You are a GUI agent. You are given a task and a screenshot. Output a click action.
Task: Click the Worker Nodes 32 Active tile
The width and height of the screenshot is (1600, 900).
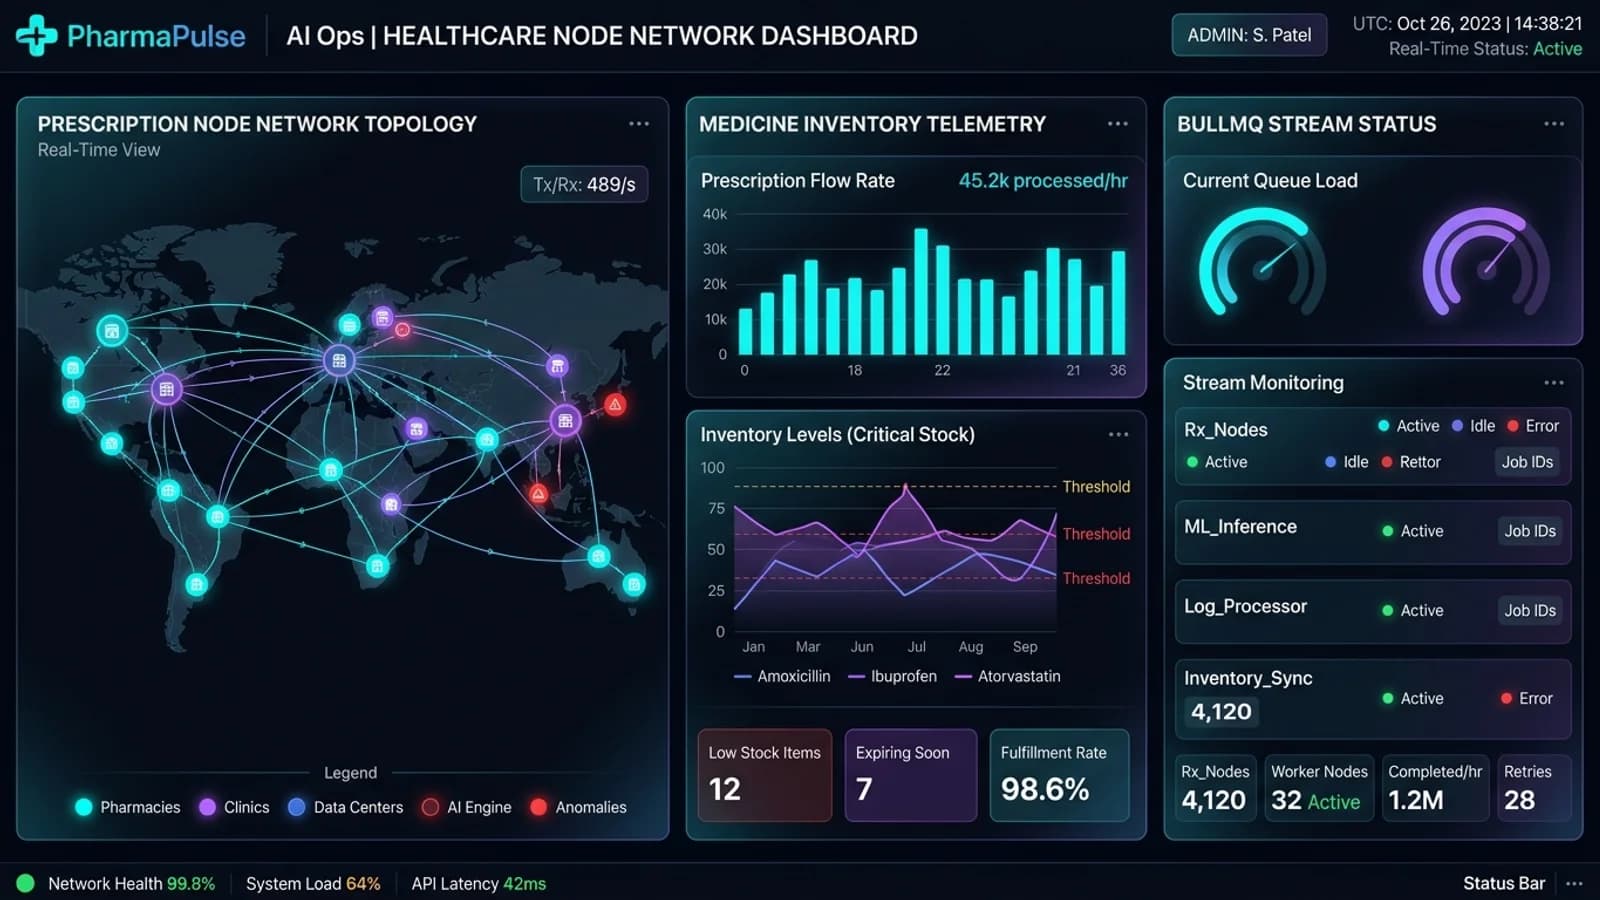[1319, 788]
